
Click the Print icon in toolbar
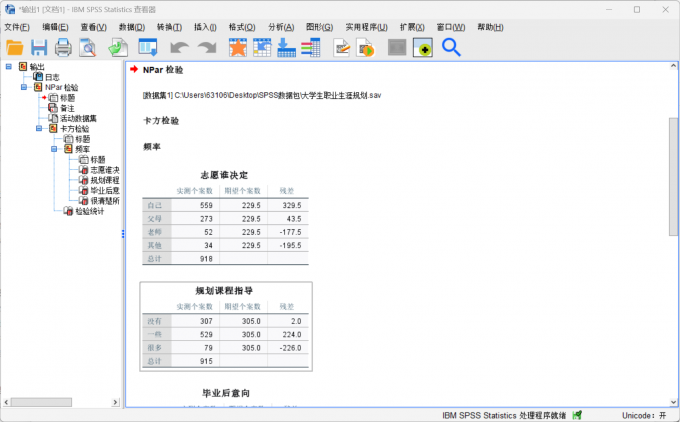(x=63, y=47)
